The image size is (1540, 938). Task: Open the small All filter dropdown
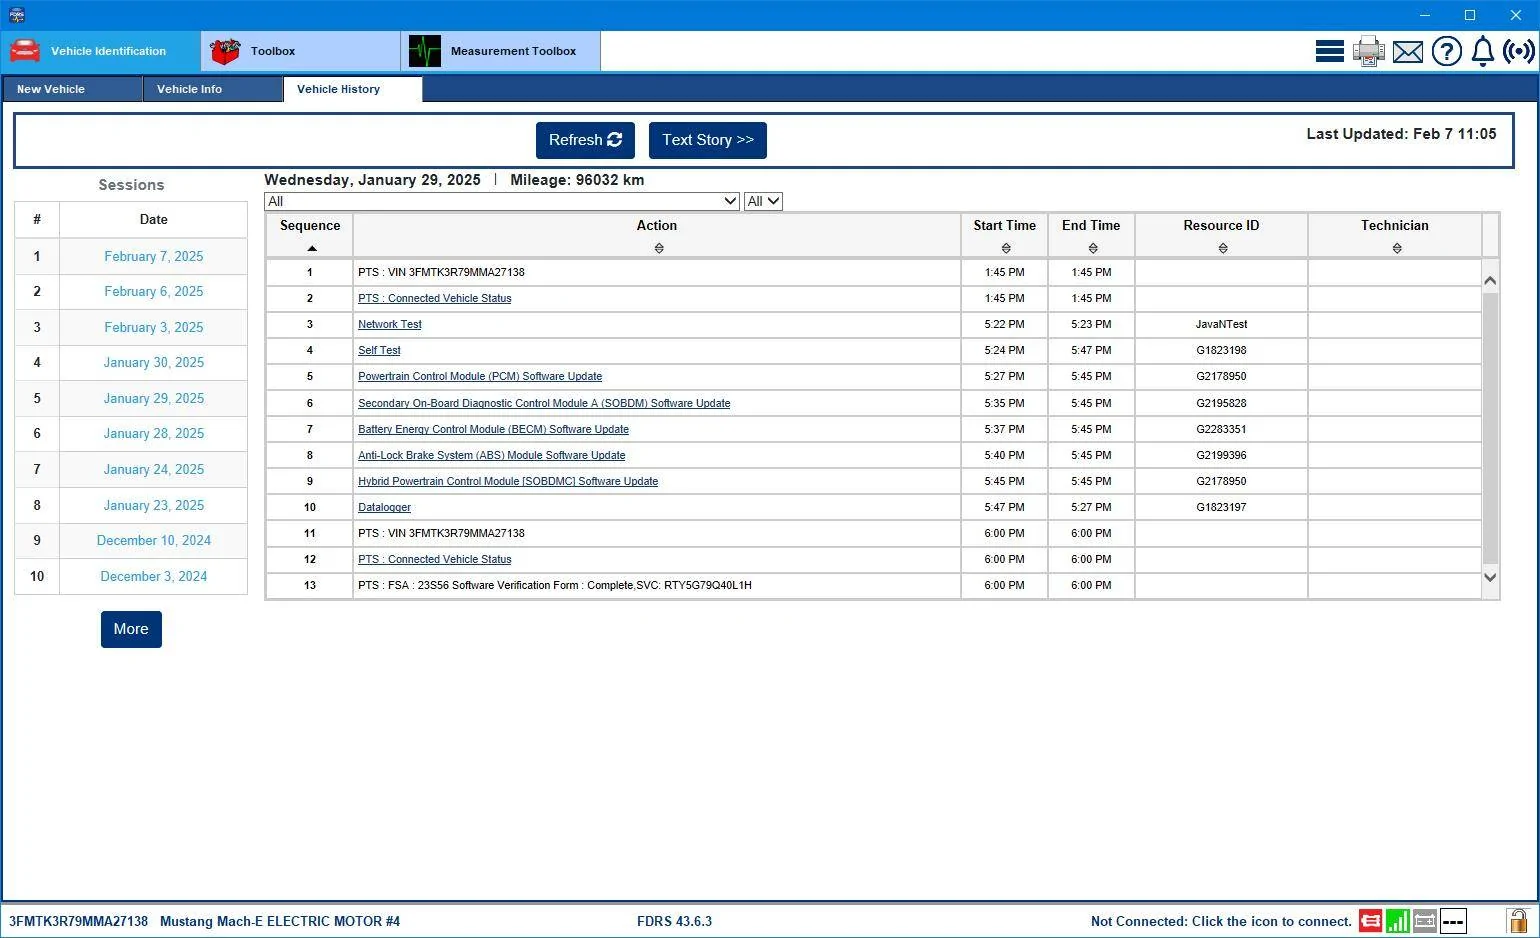coord(763,201)
